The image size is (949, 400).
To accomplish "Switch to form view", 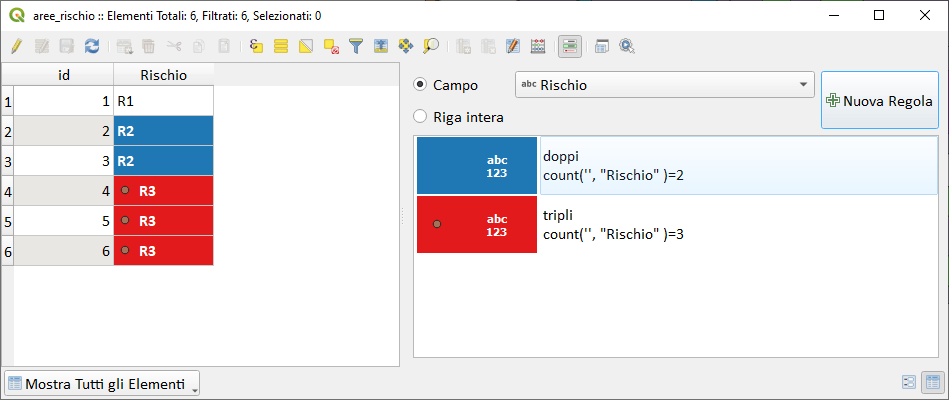I will (909, 383).
